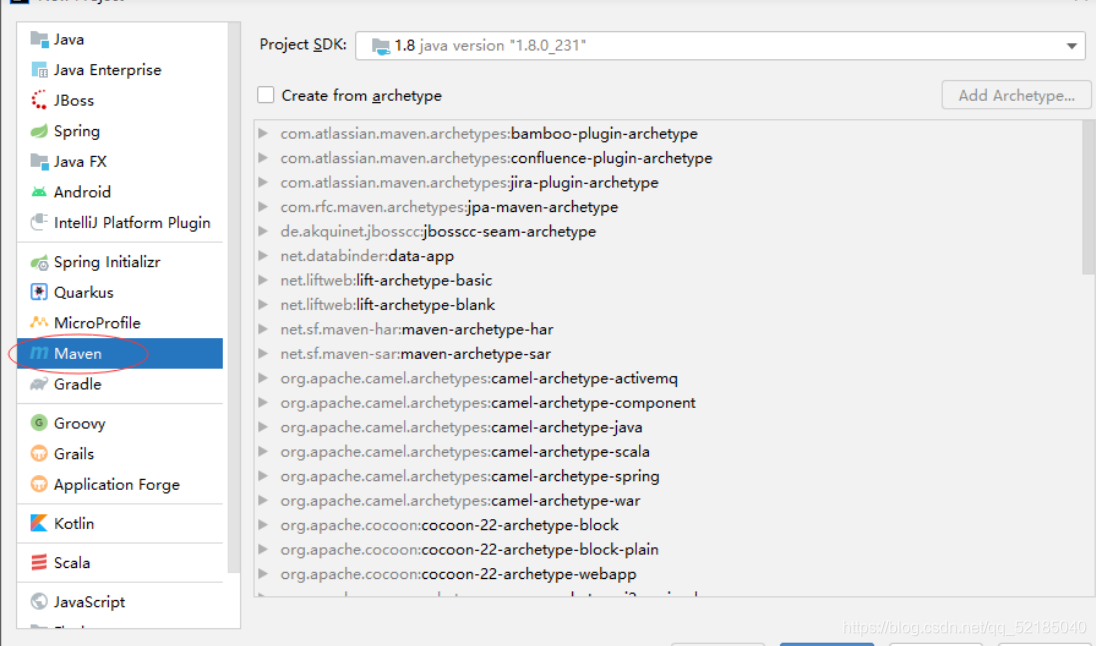Image resolution: width=1096 pixels, height=646 pixels.
Task: Expand bamboo-plugin-archetype entry
Action: point(263,133)
